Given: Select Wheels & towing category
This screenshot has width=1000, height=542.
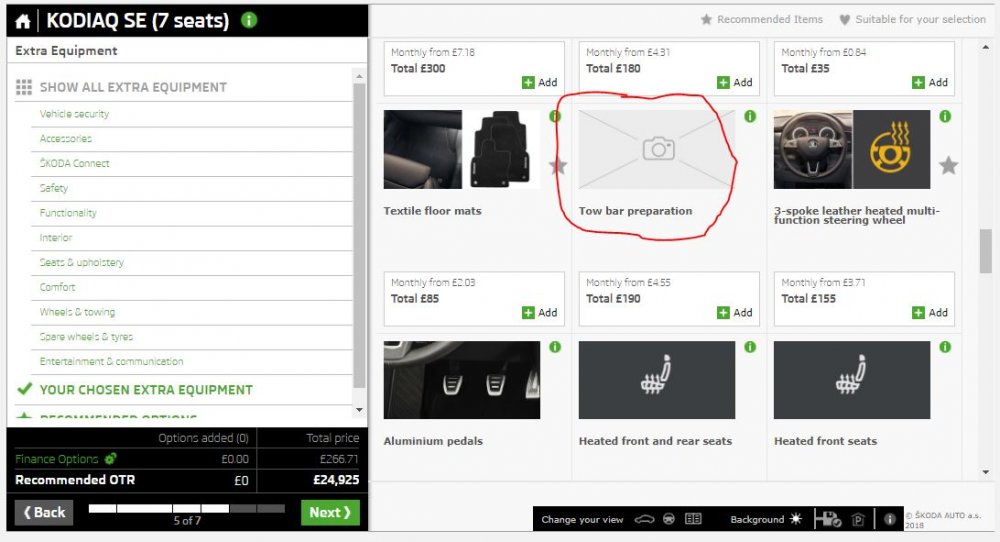Looking at the screenshot, I should point(77,312).
